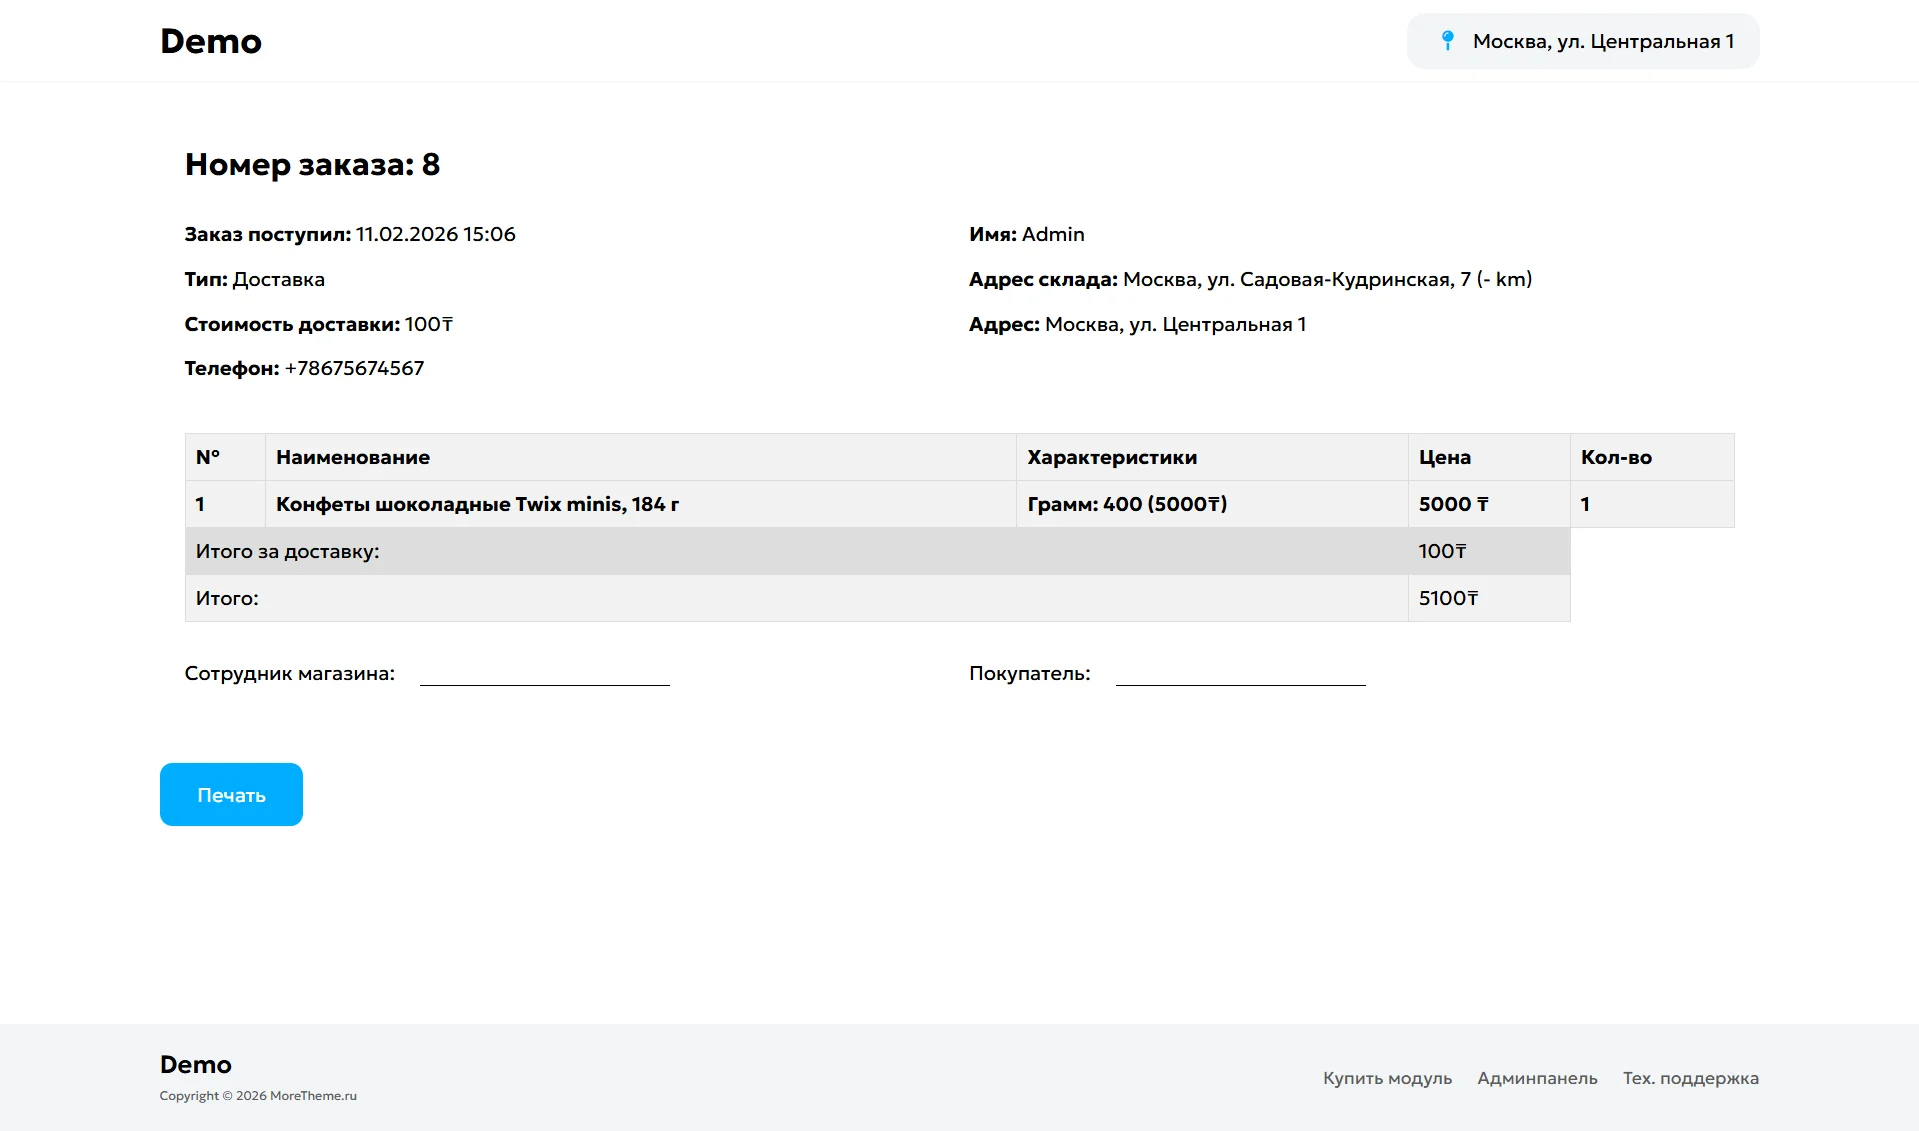
Task: Click the Demo logo in the footer
Action: (x=196, y=1064)
